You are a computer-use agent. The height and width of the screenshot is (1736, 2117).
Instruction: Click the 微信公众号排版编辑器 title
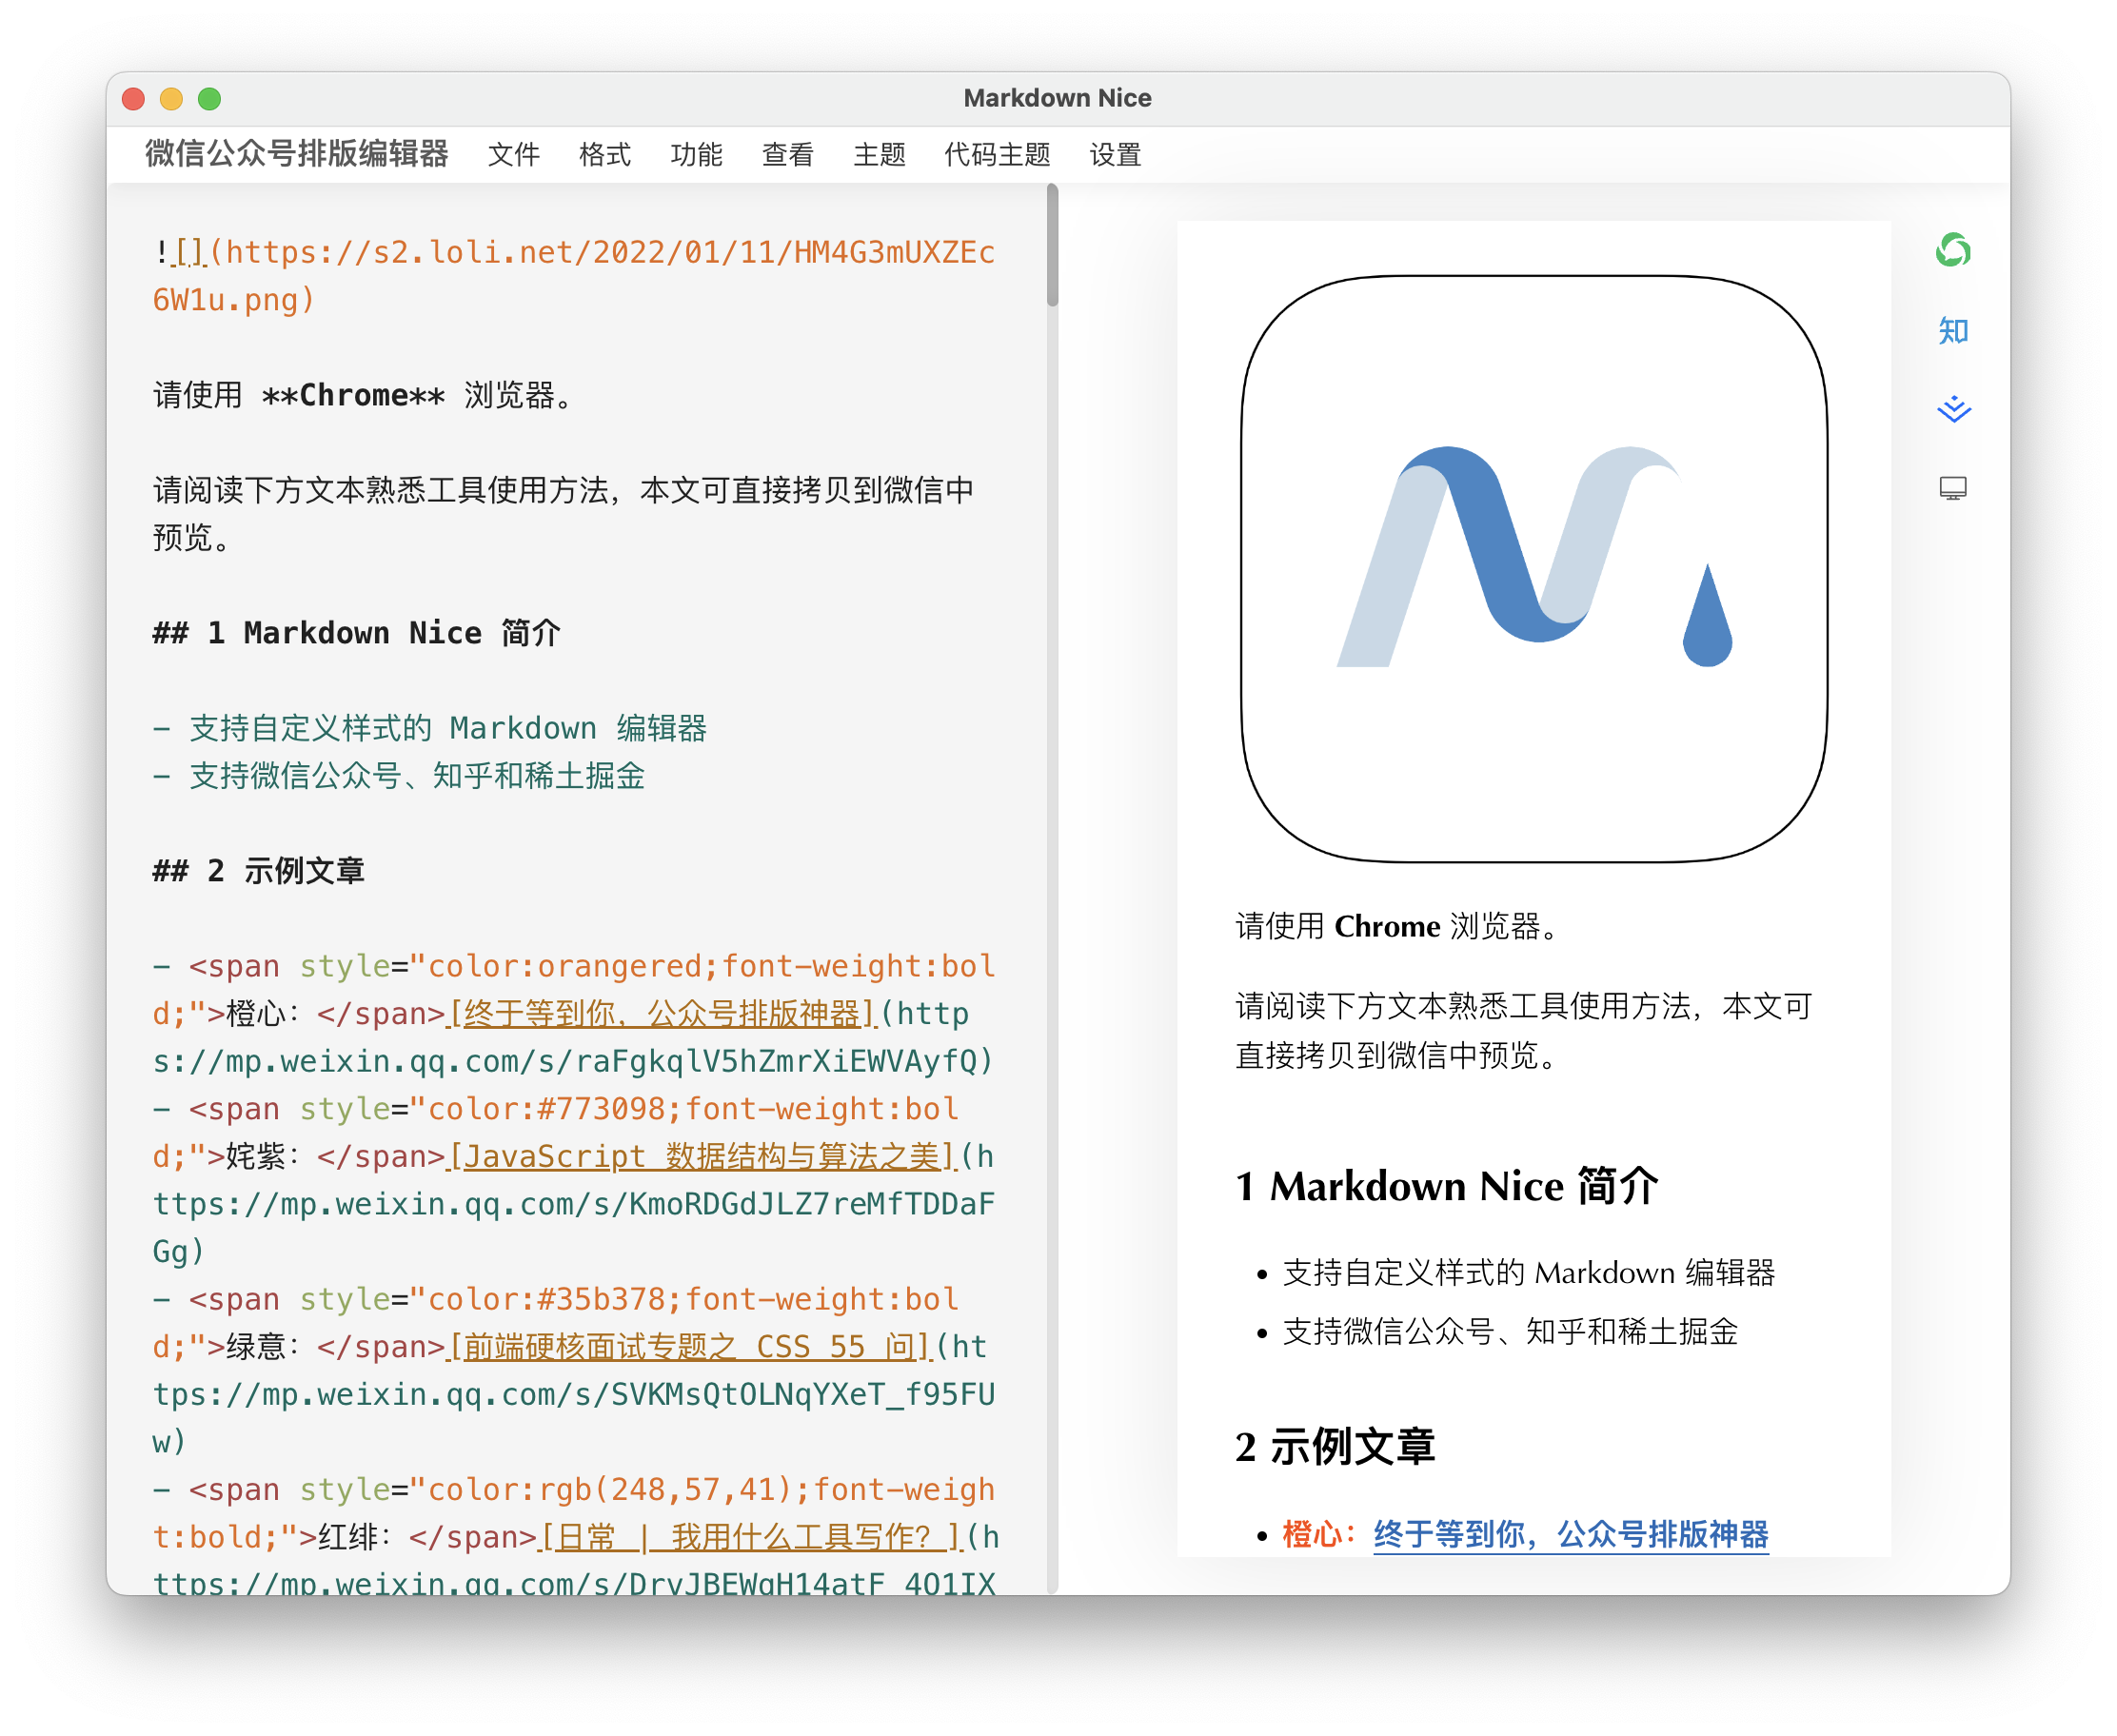pos(297,153)
